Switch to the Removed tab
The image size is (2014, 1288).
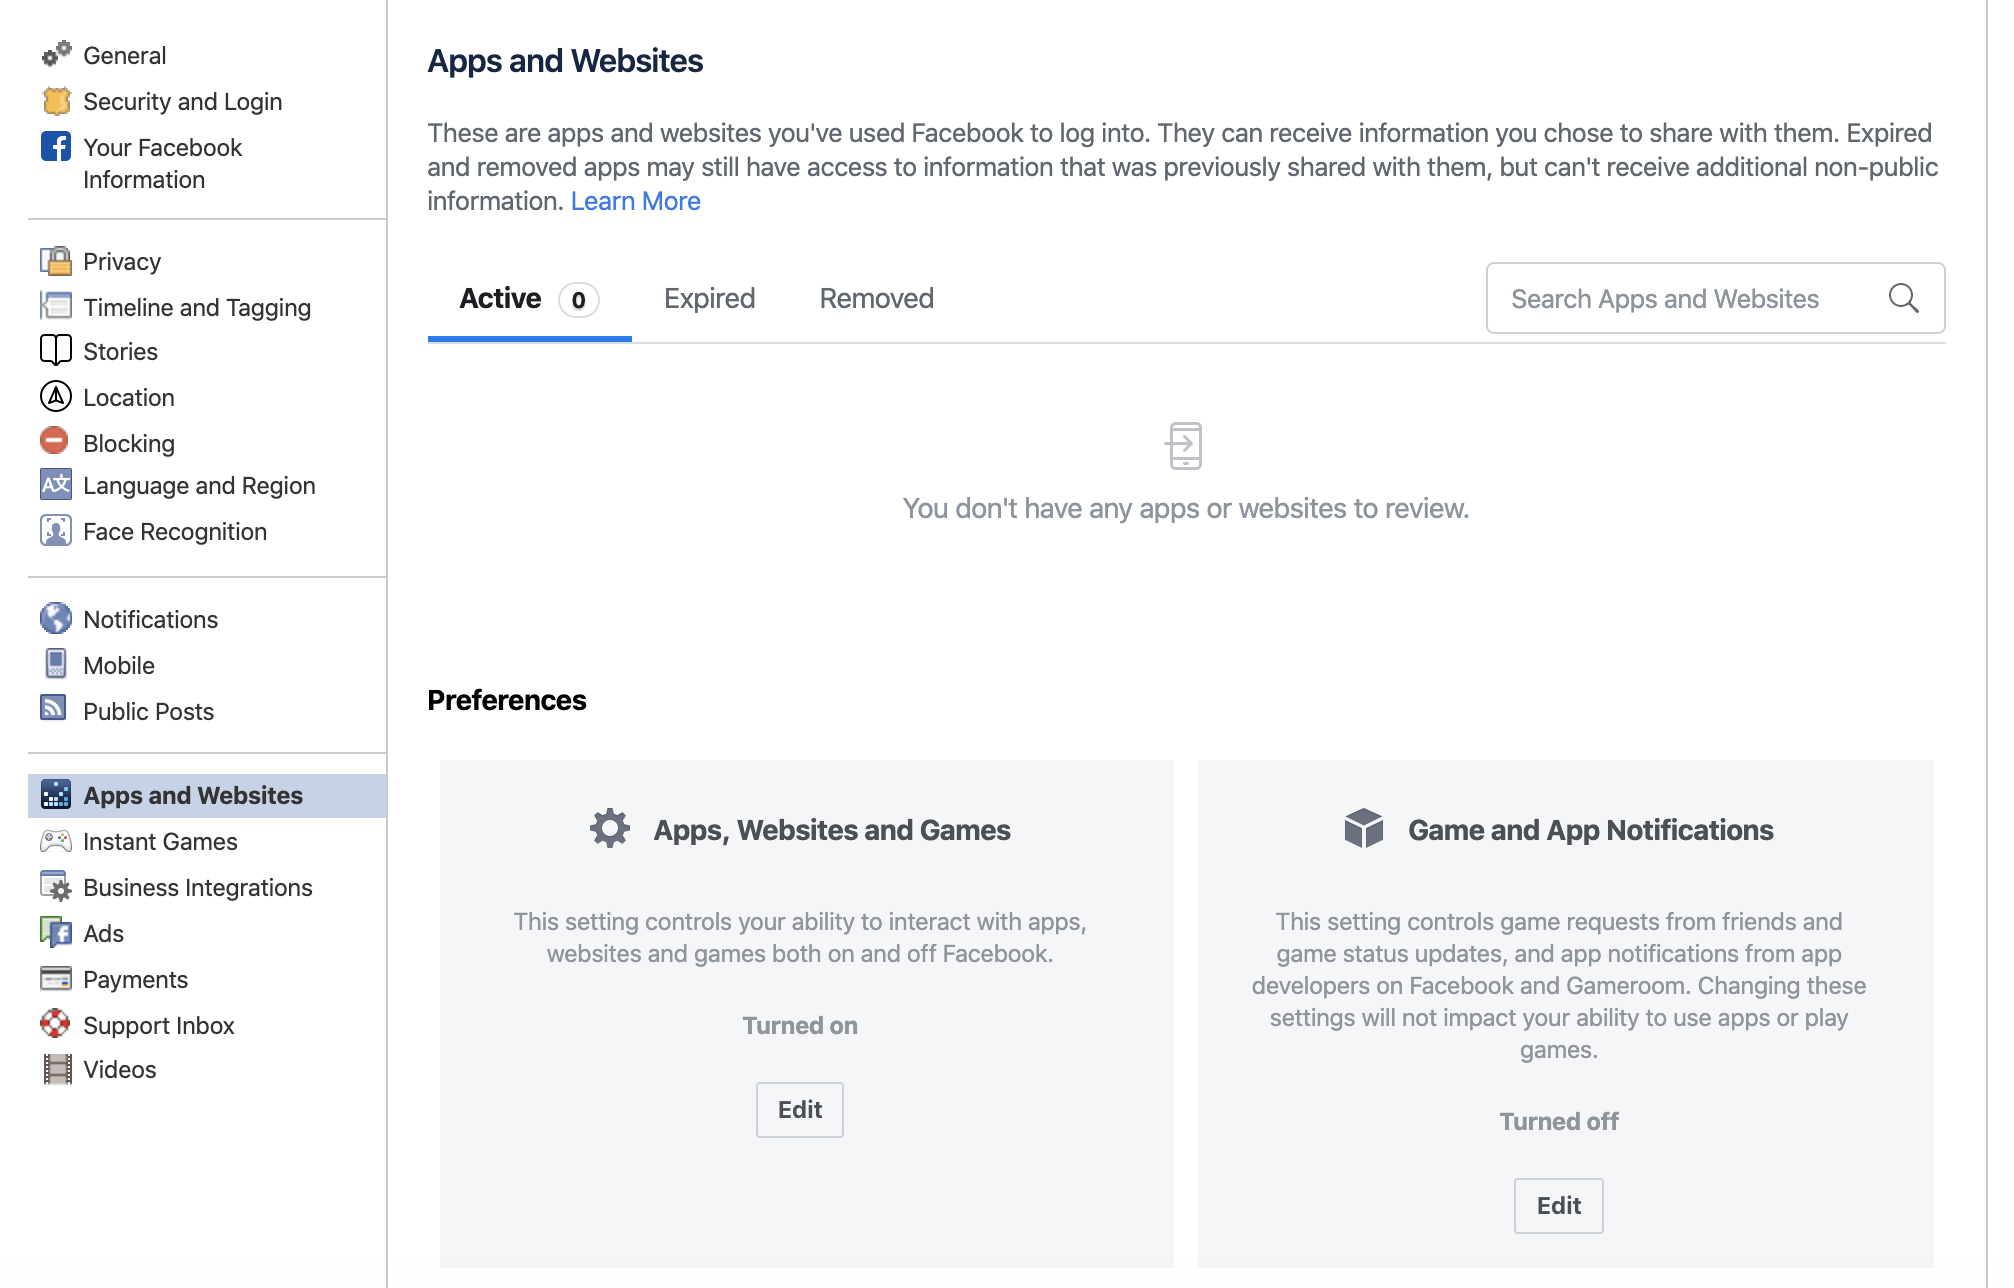(876, 298)
